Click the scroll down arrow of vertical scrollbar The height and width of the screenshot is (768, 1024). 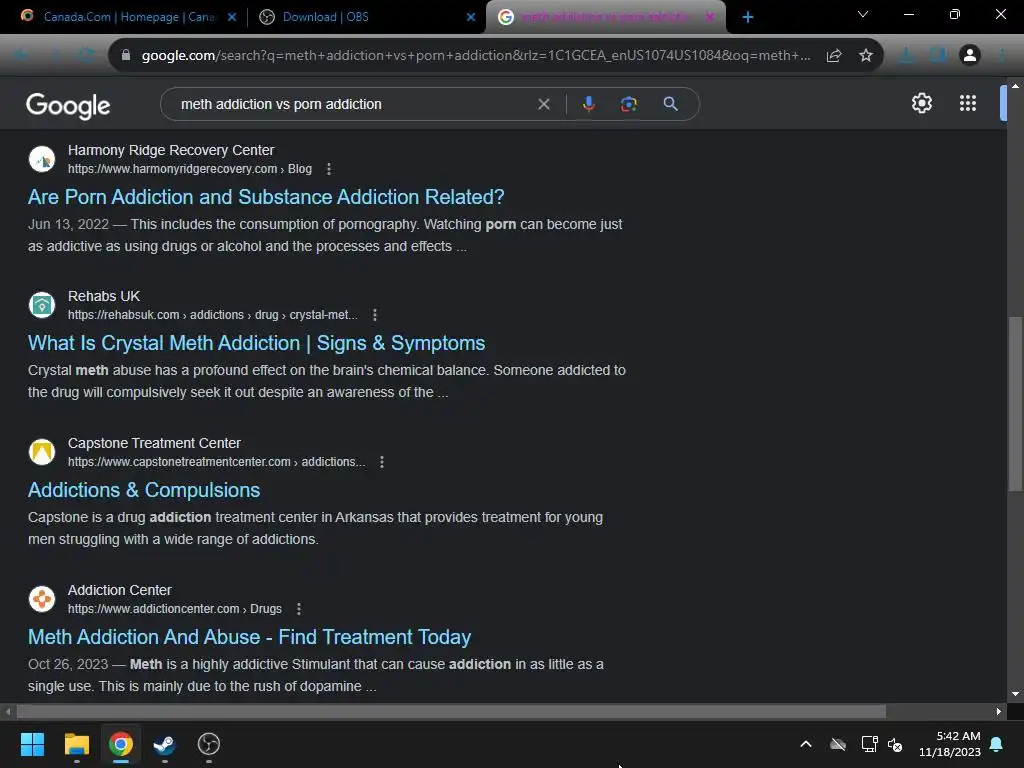point(1015,694)
